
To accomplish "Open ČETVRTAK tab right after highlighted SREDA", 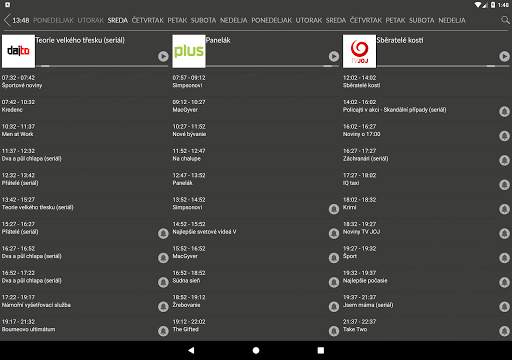I will (x=148, y=20).
